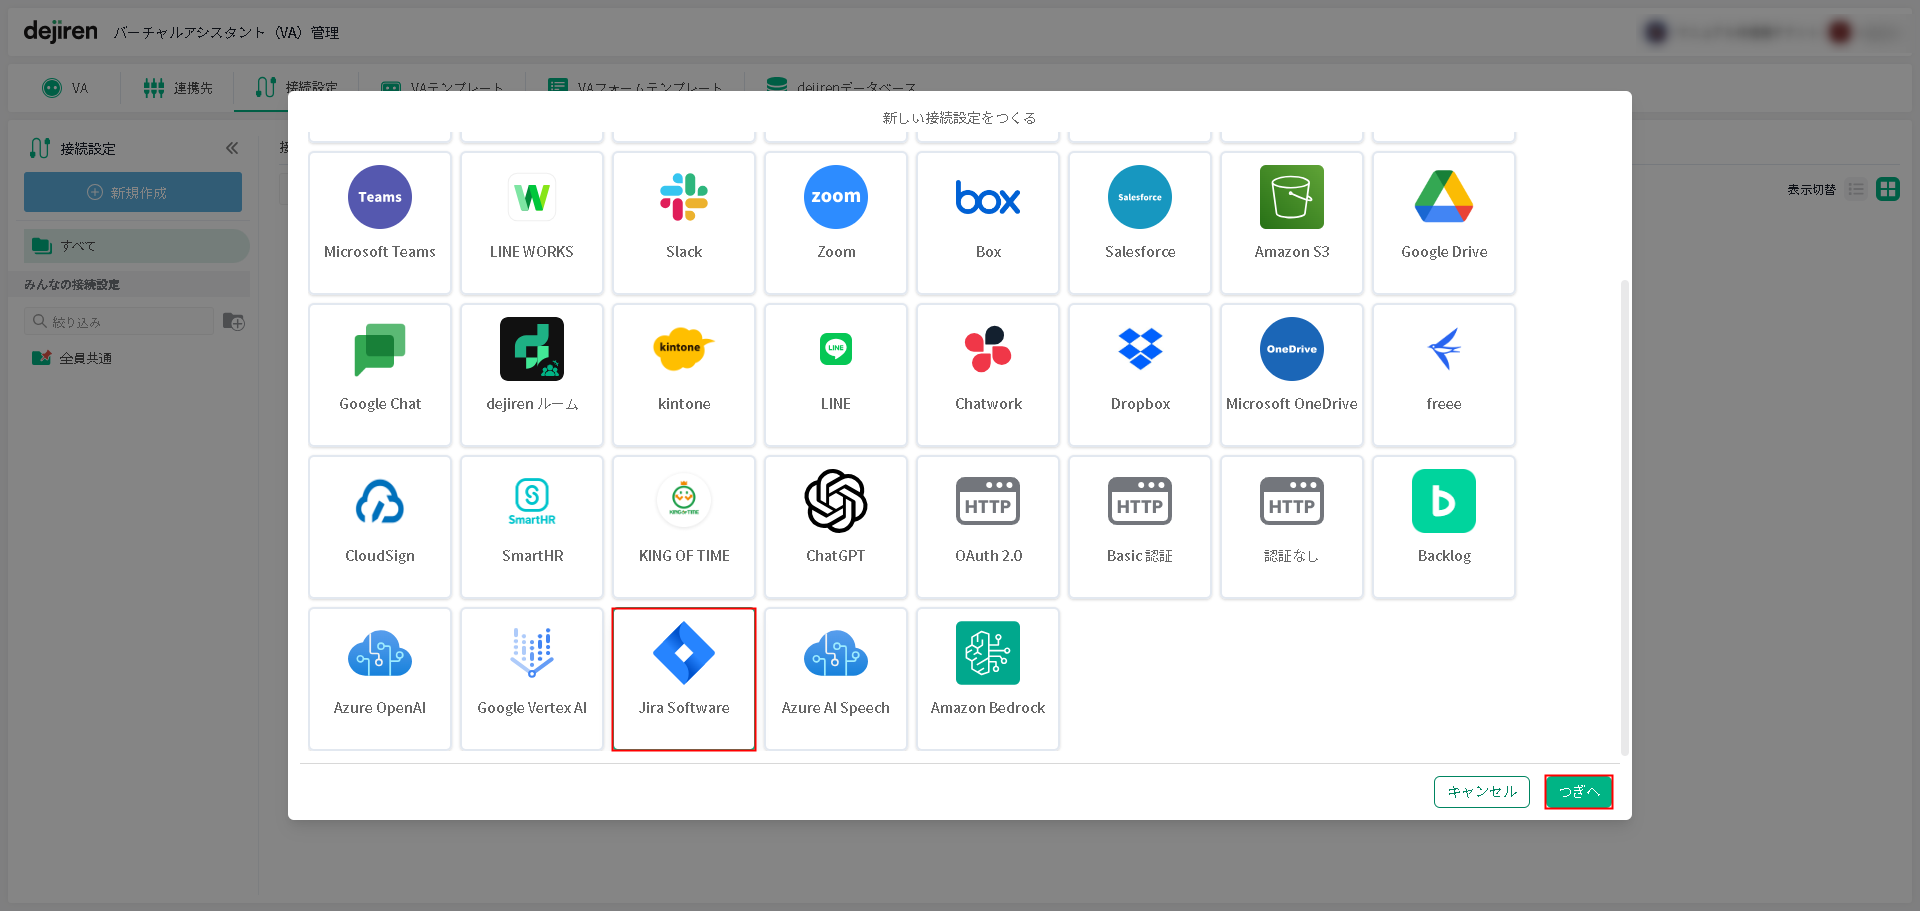The width and height of the screenshot is (1920, 911).
Task: Click the dialog's vertical scrollbar
Action: click(x=1624, y=517)
